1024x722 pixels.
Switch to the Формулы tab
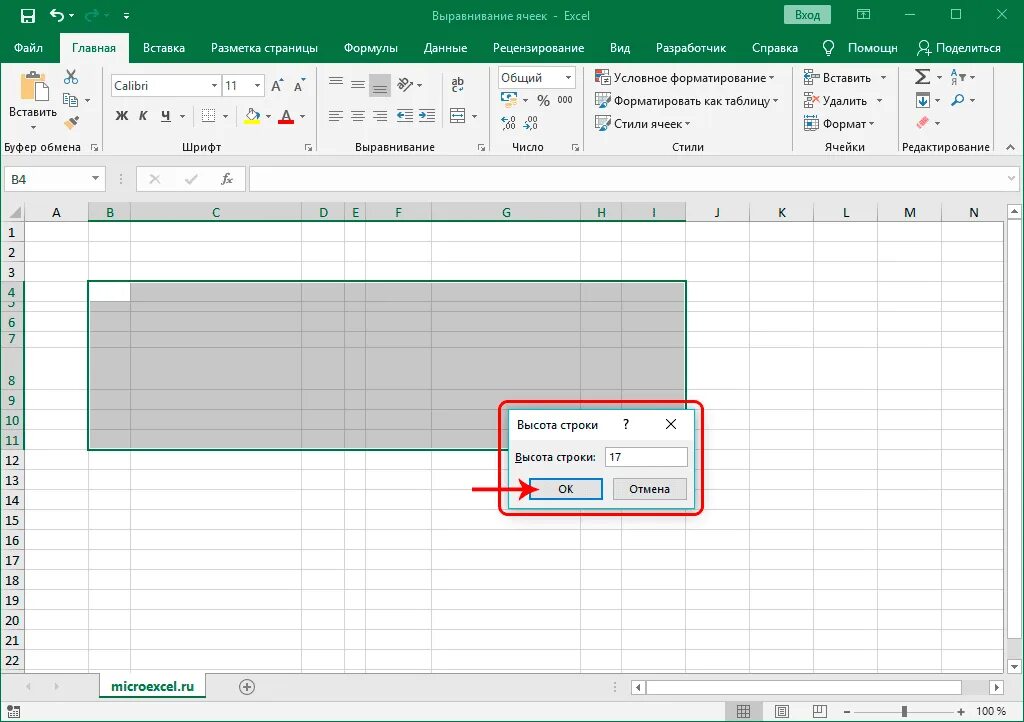pos(371,48)
